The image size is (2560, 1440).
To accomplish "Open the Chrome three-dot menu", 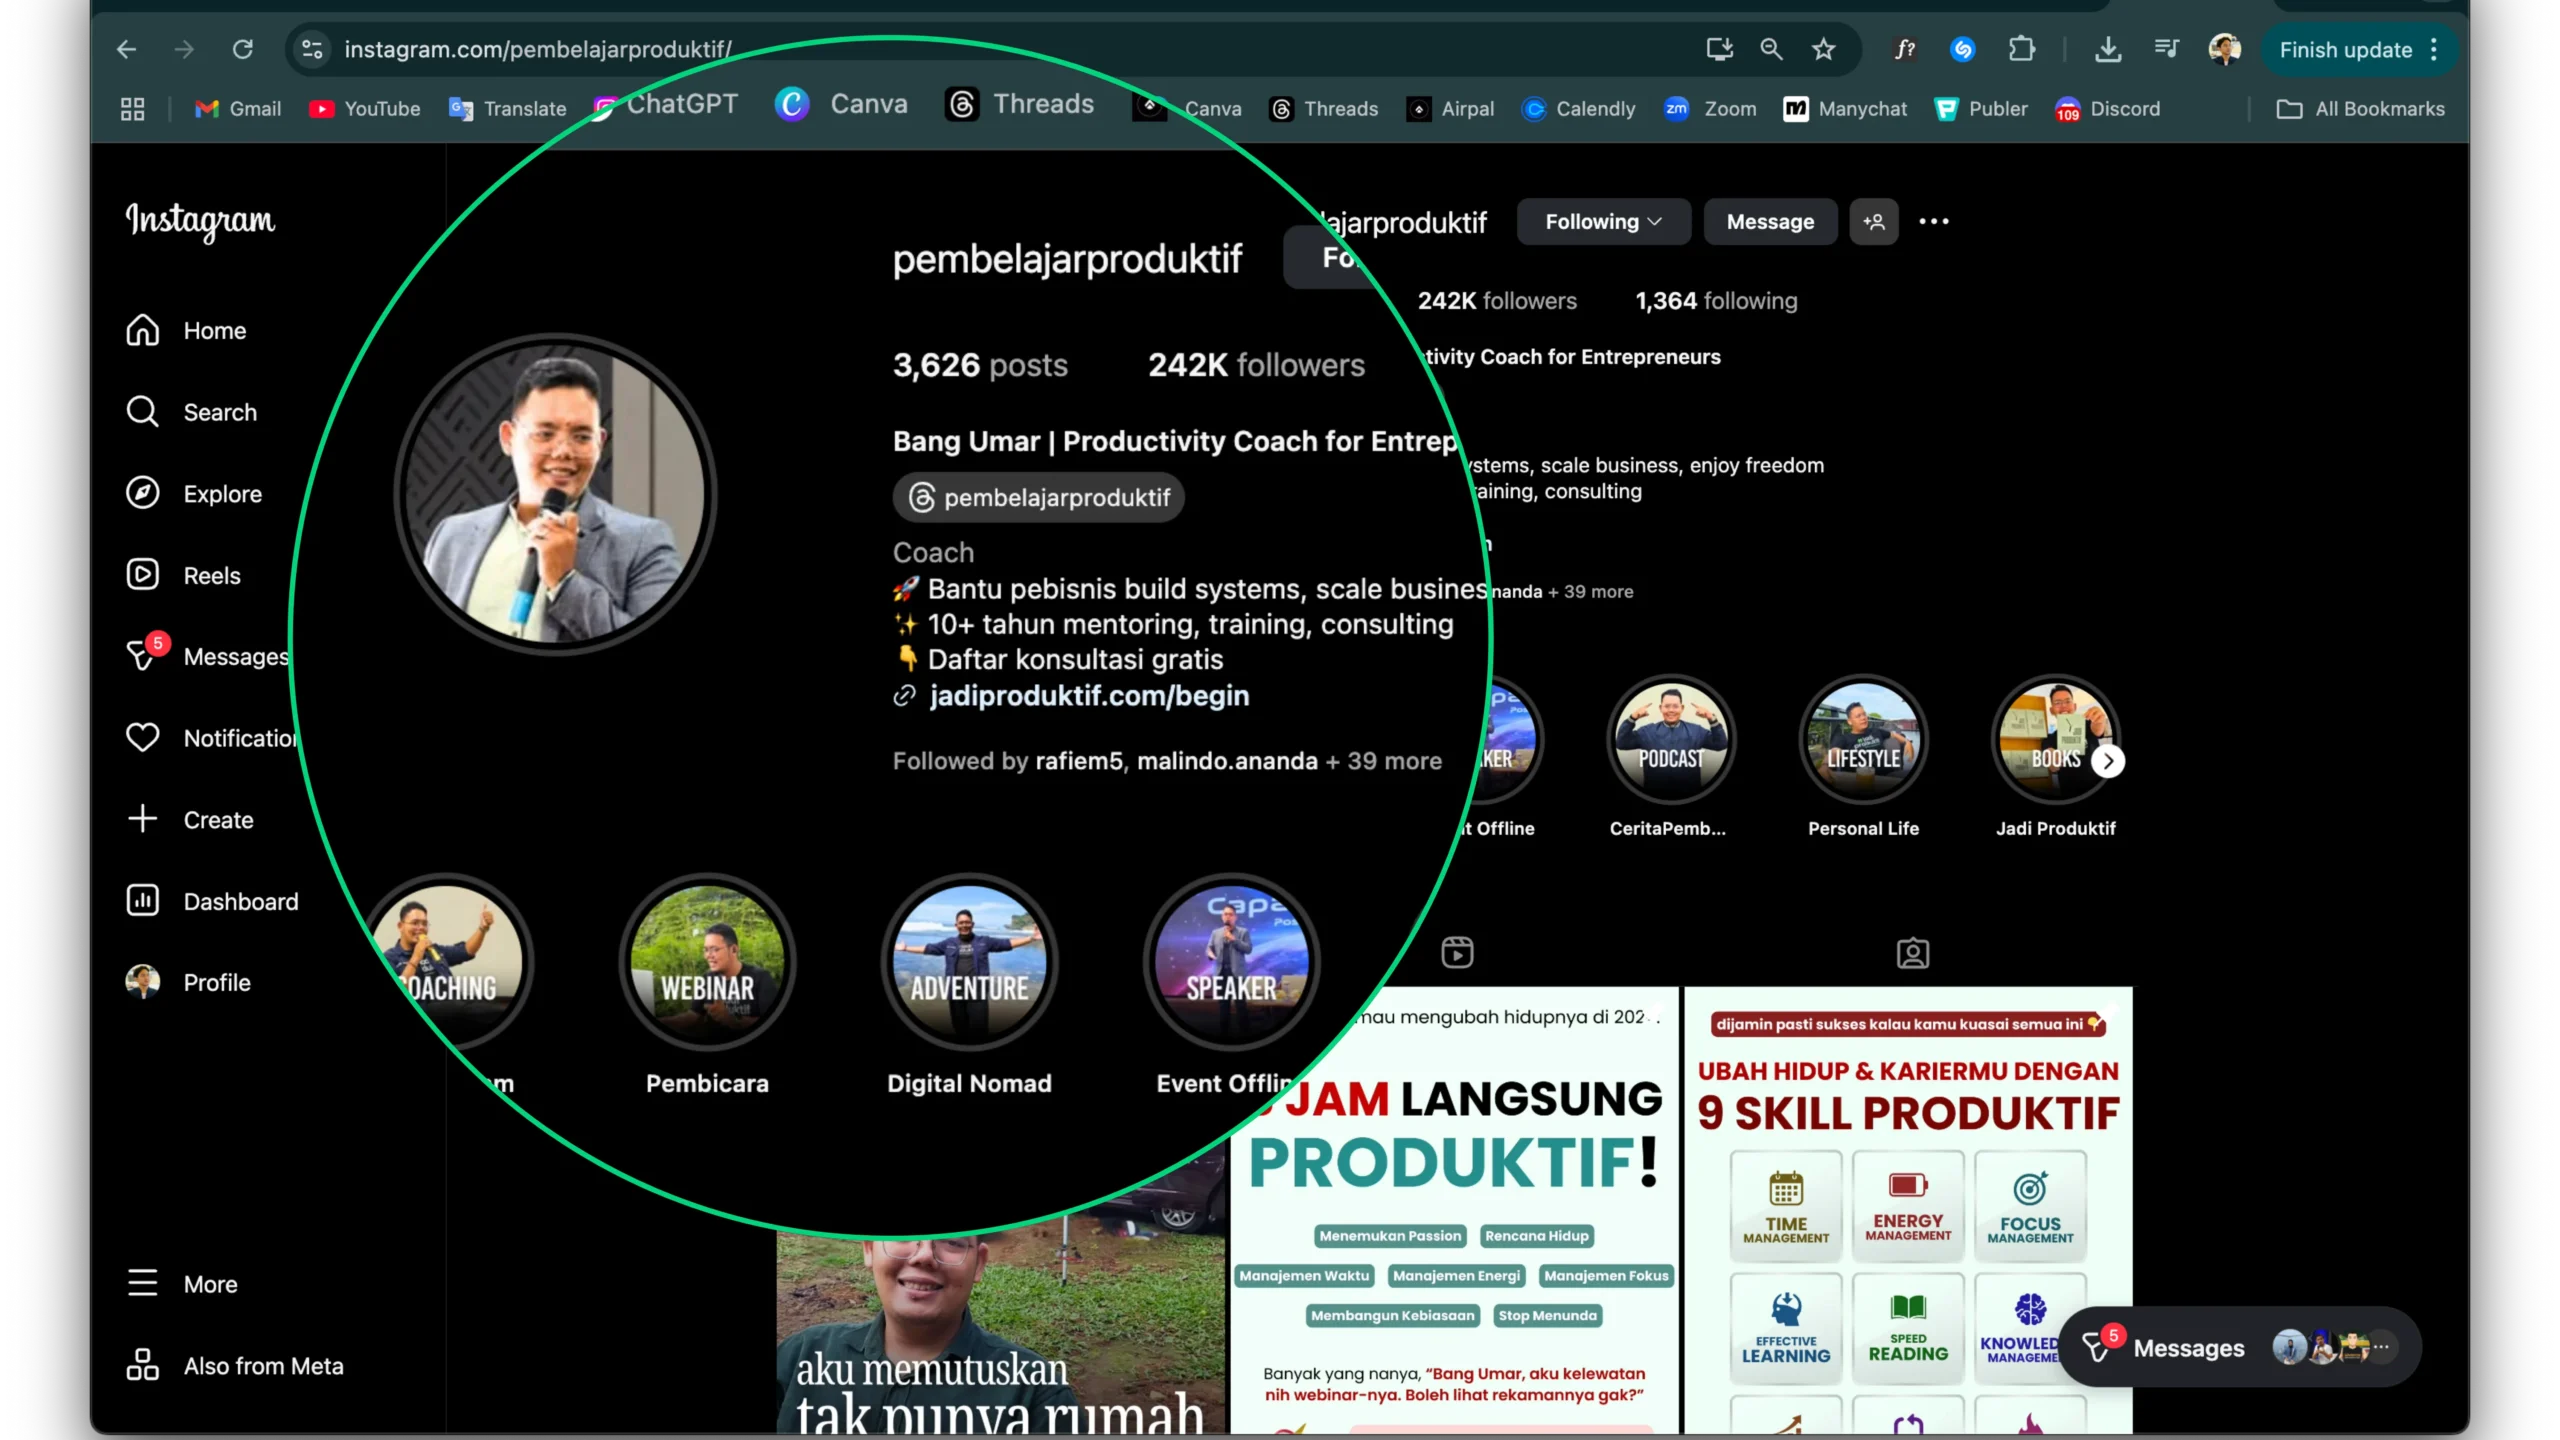I will point(2434,50).
